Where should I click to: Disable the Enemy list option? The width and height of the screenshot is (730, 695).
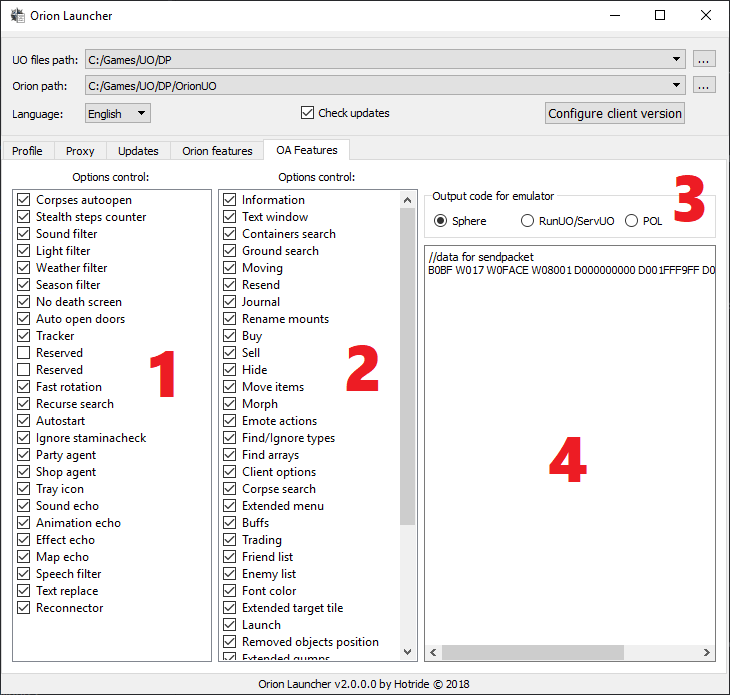[230, 574]
